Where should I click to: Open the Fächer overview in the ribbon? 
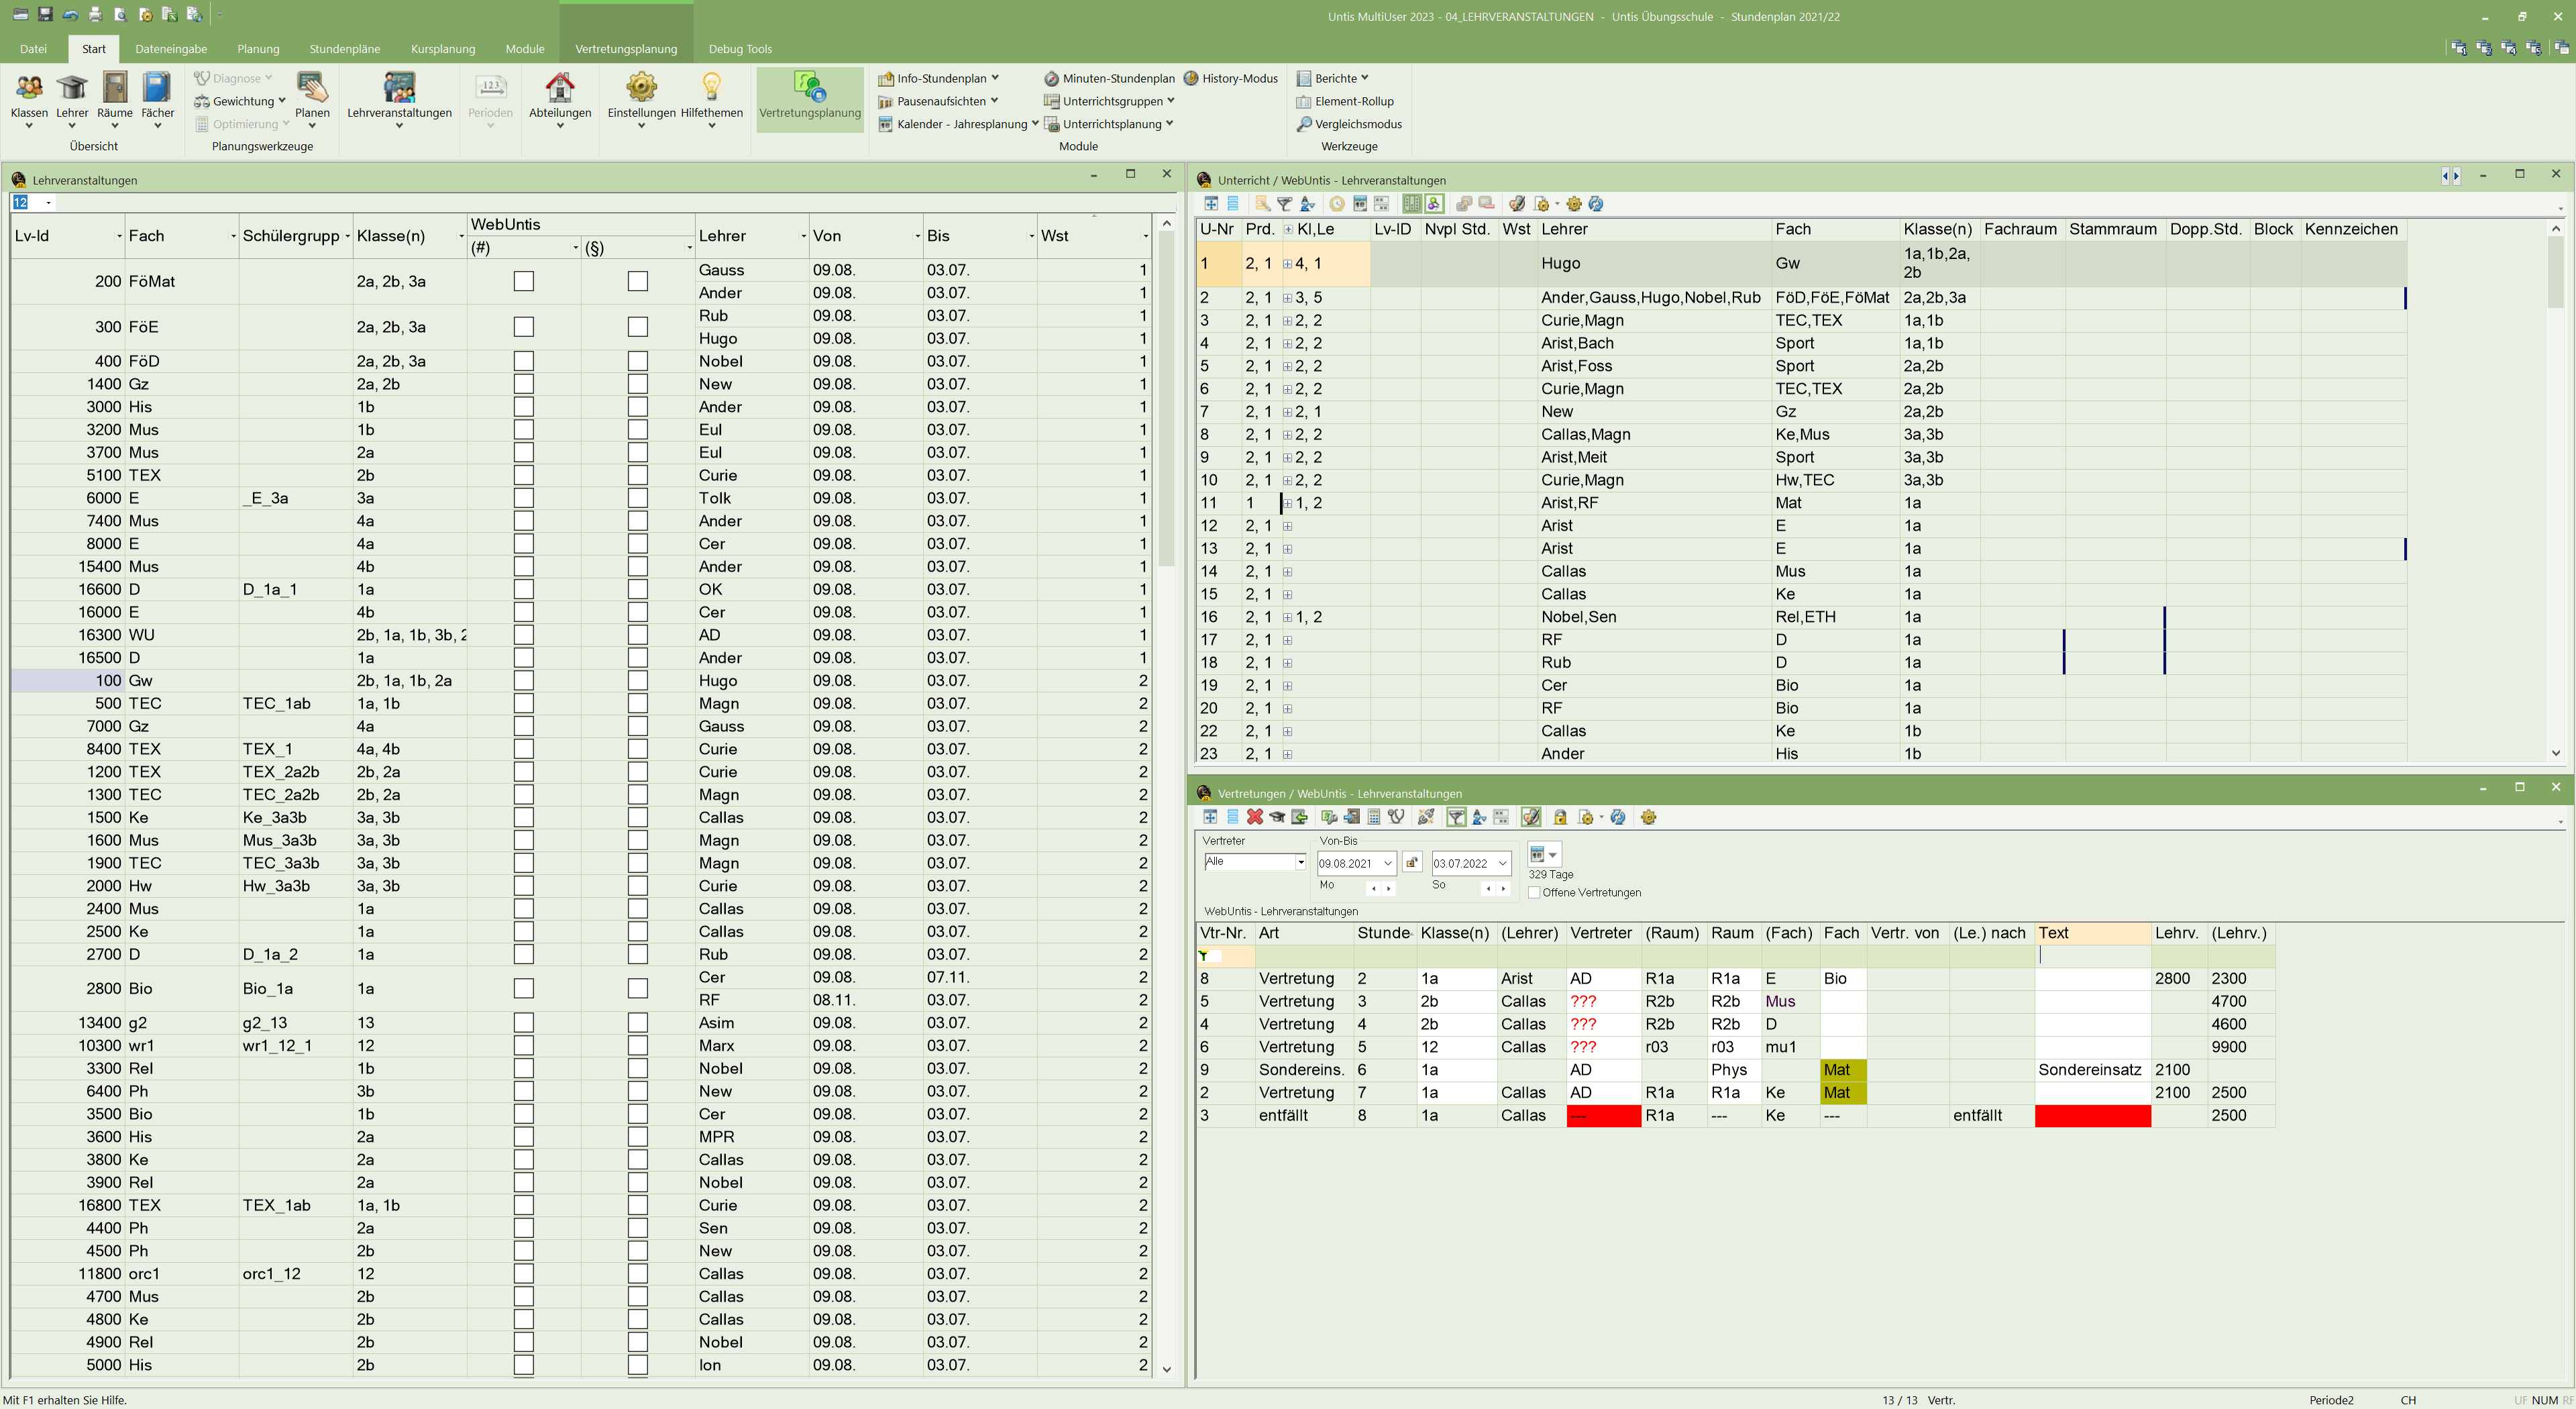point(157,99)
